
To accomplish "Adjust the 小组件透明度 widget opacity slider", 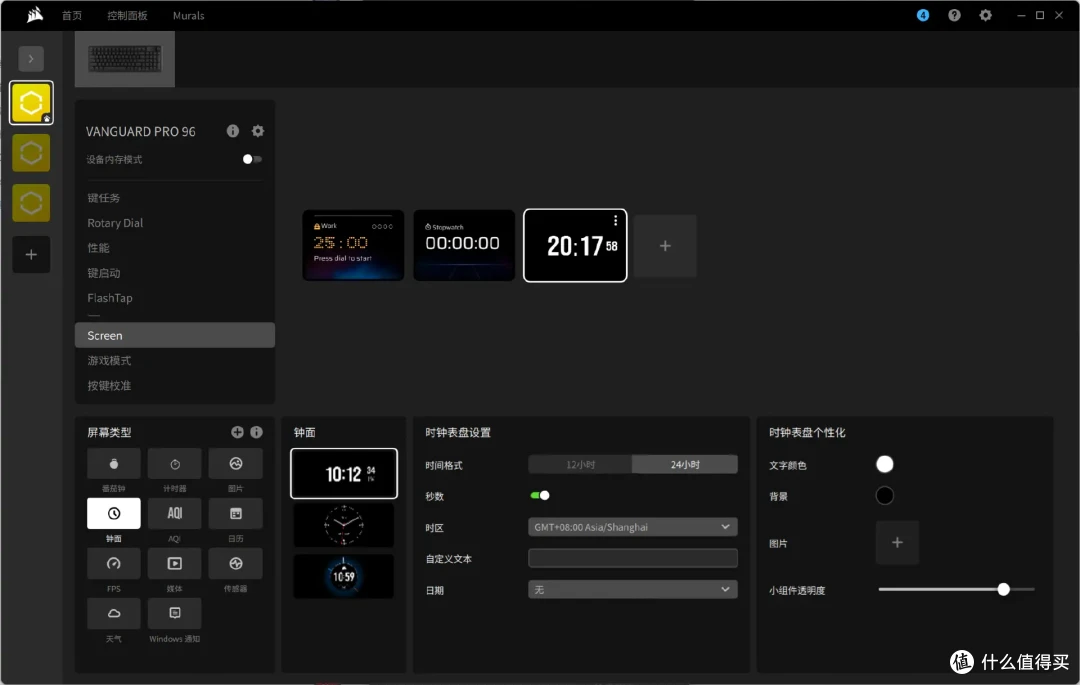I will click(1004, 589).
